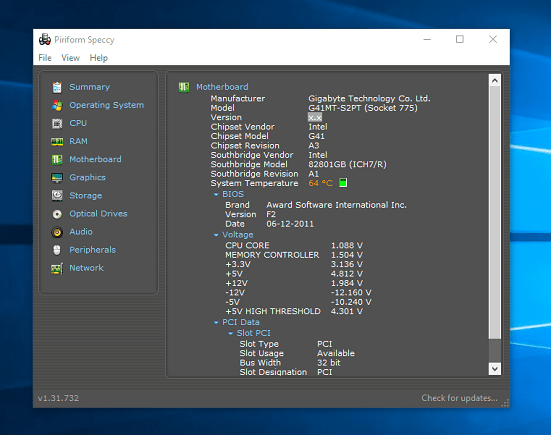Viewport: 551px width, 435px height.
Task: Click the BIOS brand Award Software International Inc.
Action: point(336,205)
